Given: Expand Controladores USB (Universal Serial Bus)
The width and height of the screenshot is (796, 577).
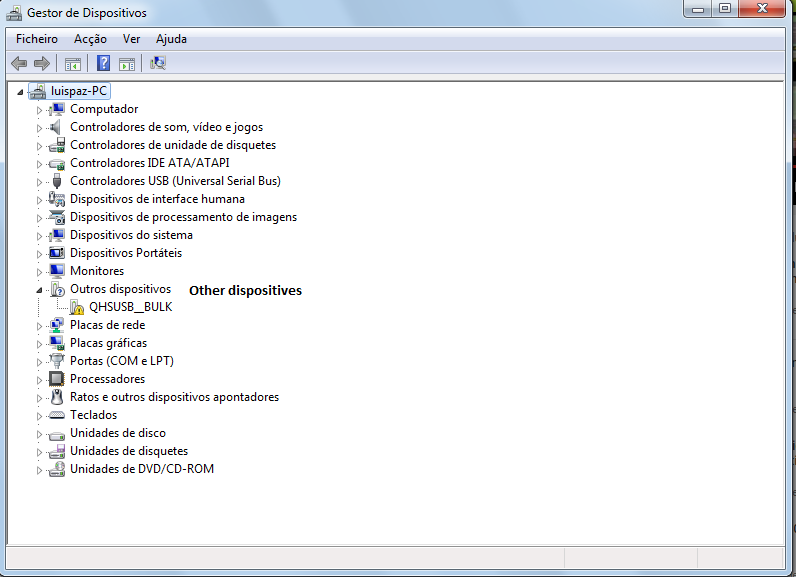Looking at the screenshot, I should coord(40,182).
